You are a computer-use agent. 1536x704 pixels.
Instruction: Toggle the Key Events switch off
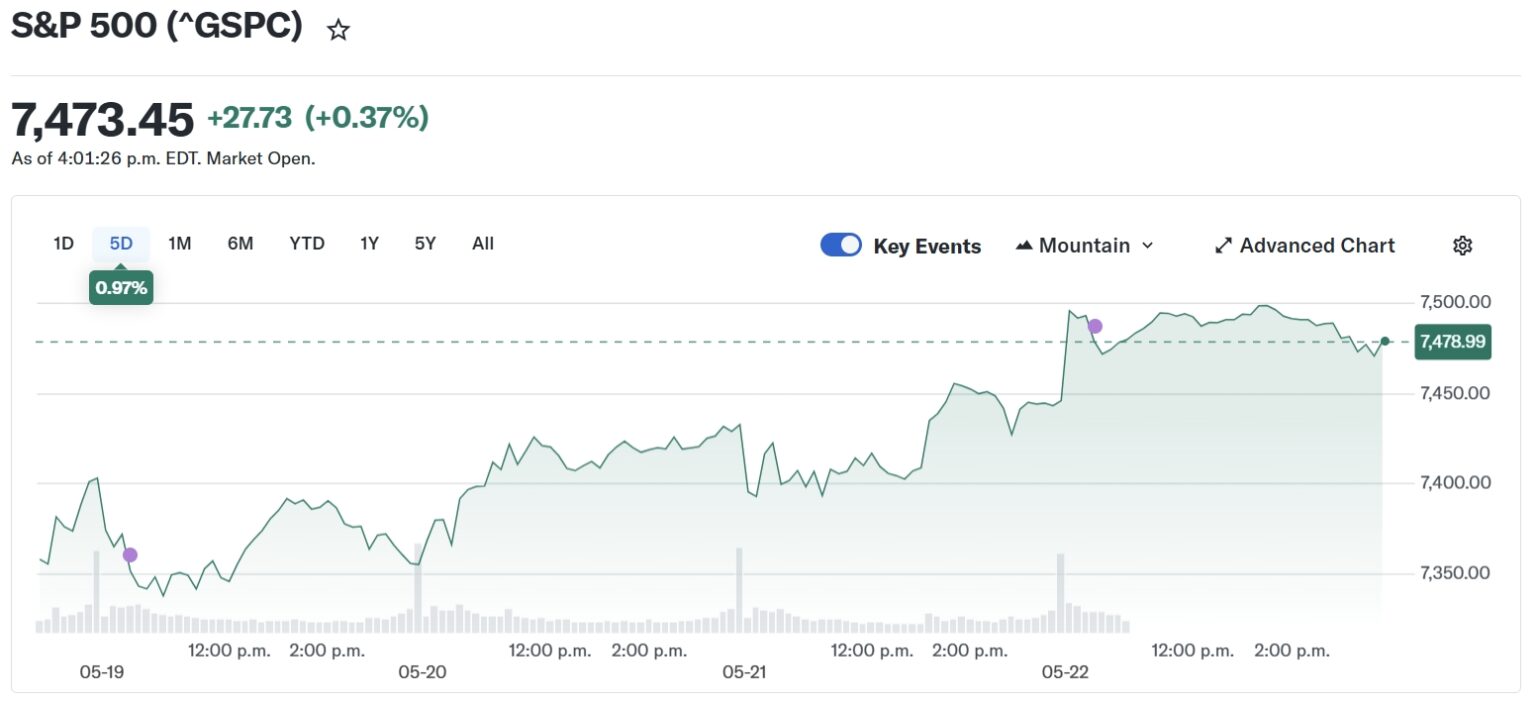pyautogui.click(x=841, y=245)
